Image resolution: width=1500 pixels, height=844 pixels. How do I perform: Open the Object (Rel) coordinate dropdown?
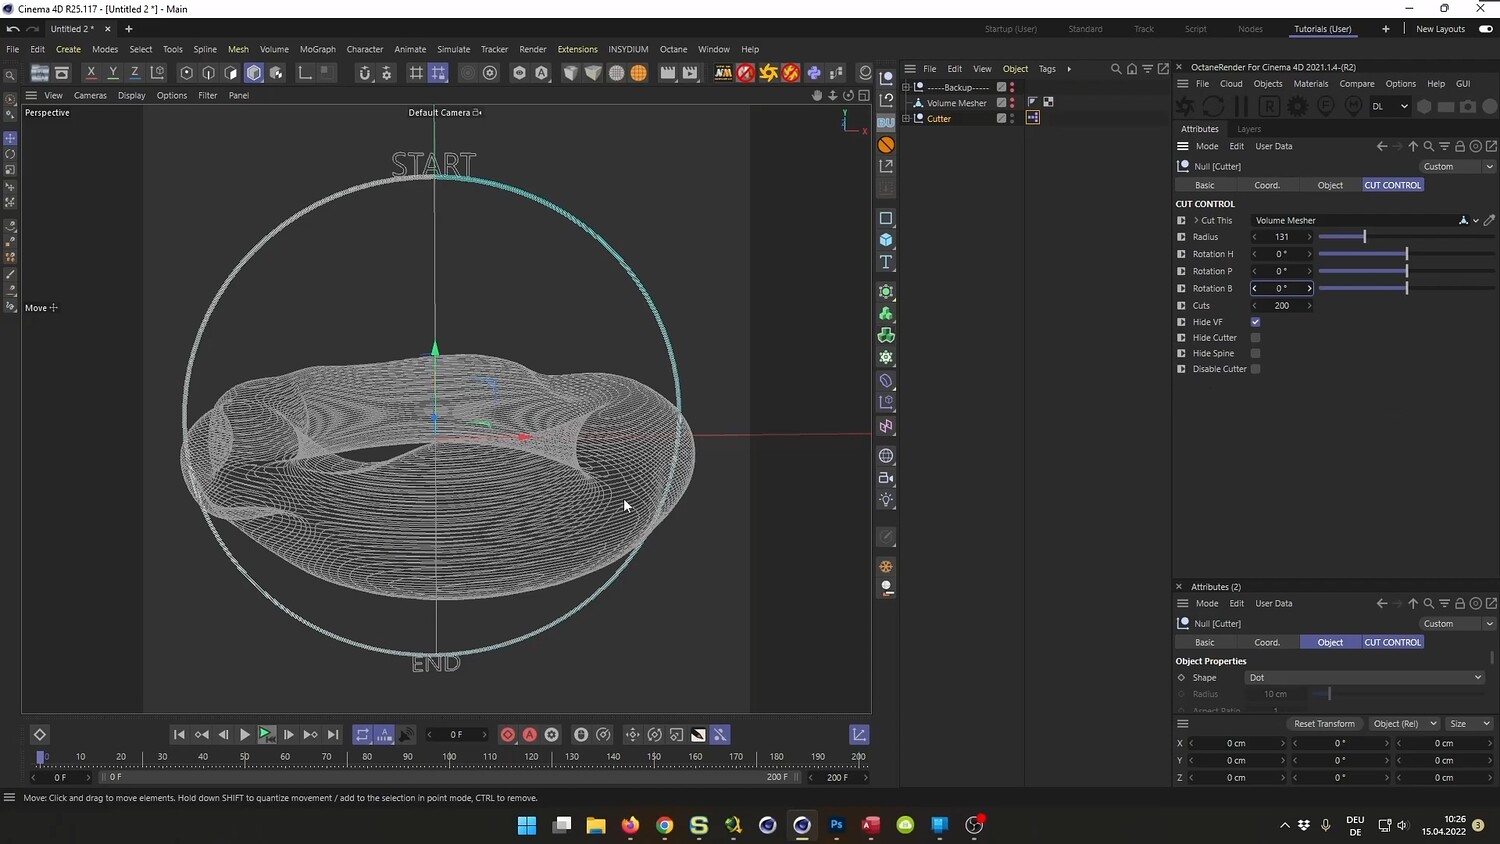[1403, 724]
